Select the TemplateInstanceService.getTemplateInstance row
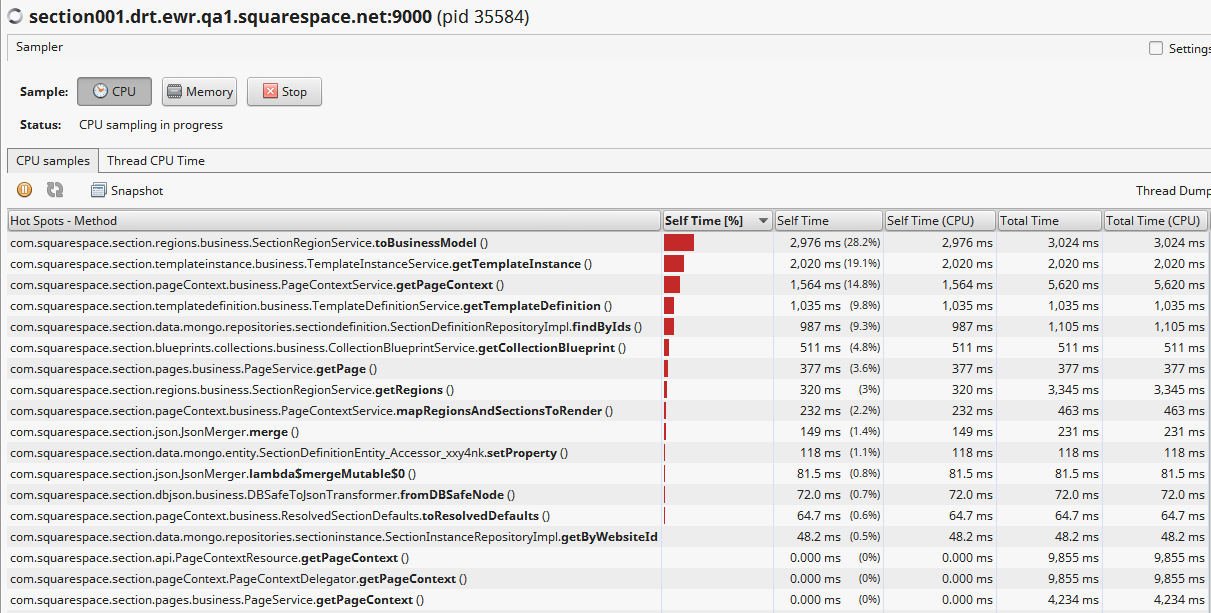 point(608,263)
